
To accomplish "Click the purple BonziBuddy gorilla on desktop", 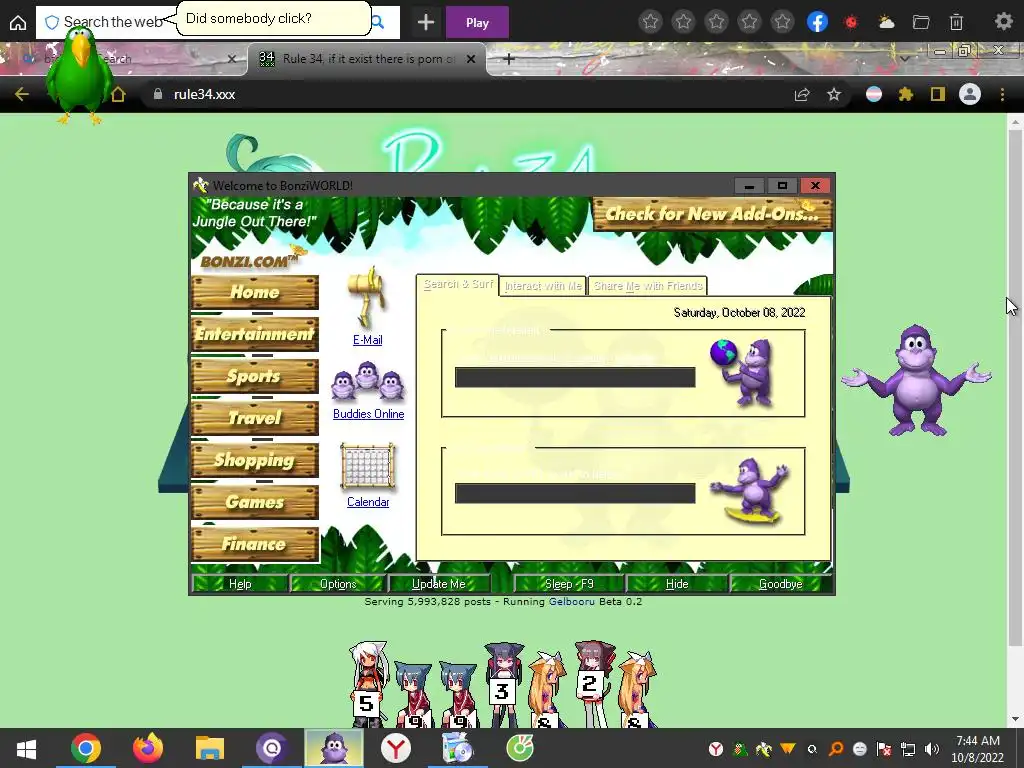I will [x=916, y=381].
